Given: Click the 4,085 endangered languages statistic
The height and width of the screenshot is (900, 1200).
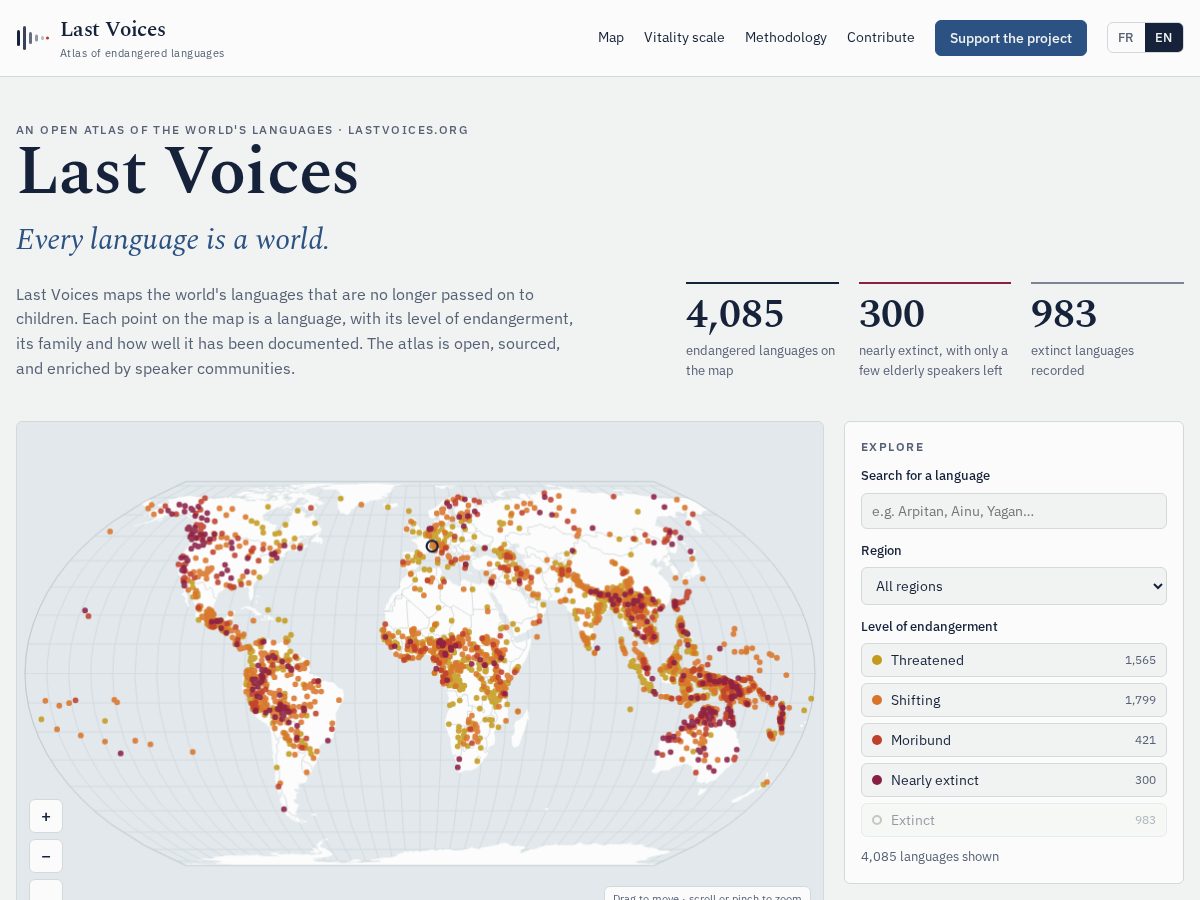Looking at the screenshot, I should coord(762,332).
